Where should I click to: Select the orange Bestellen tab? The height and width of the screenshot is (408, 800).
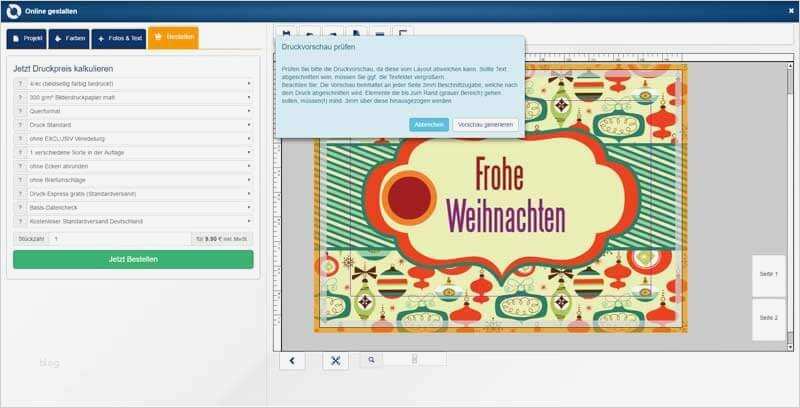pyautogui.click(x=173, y=38)
